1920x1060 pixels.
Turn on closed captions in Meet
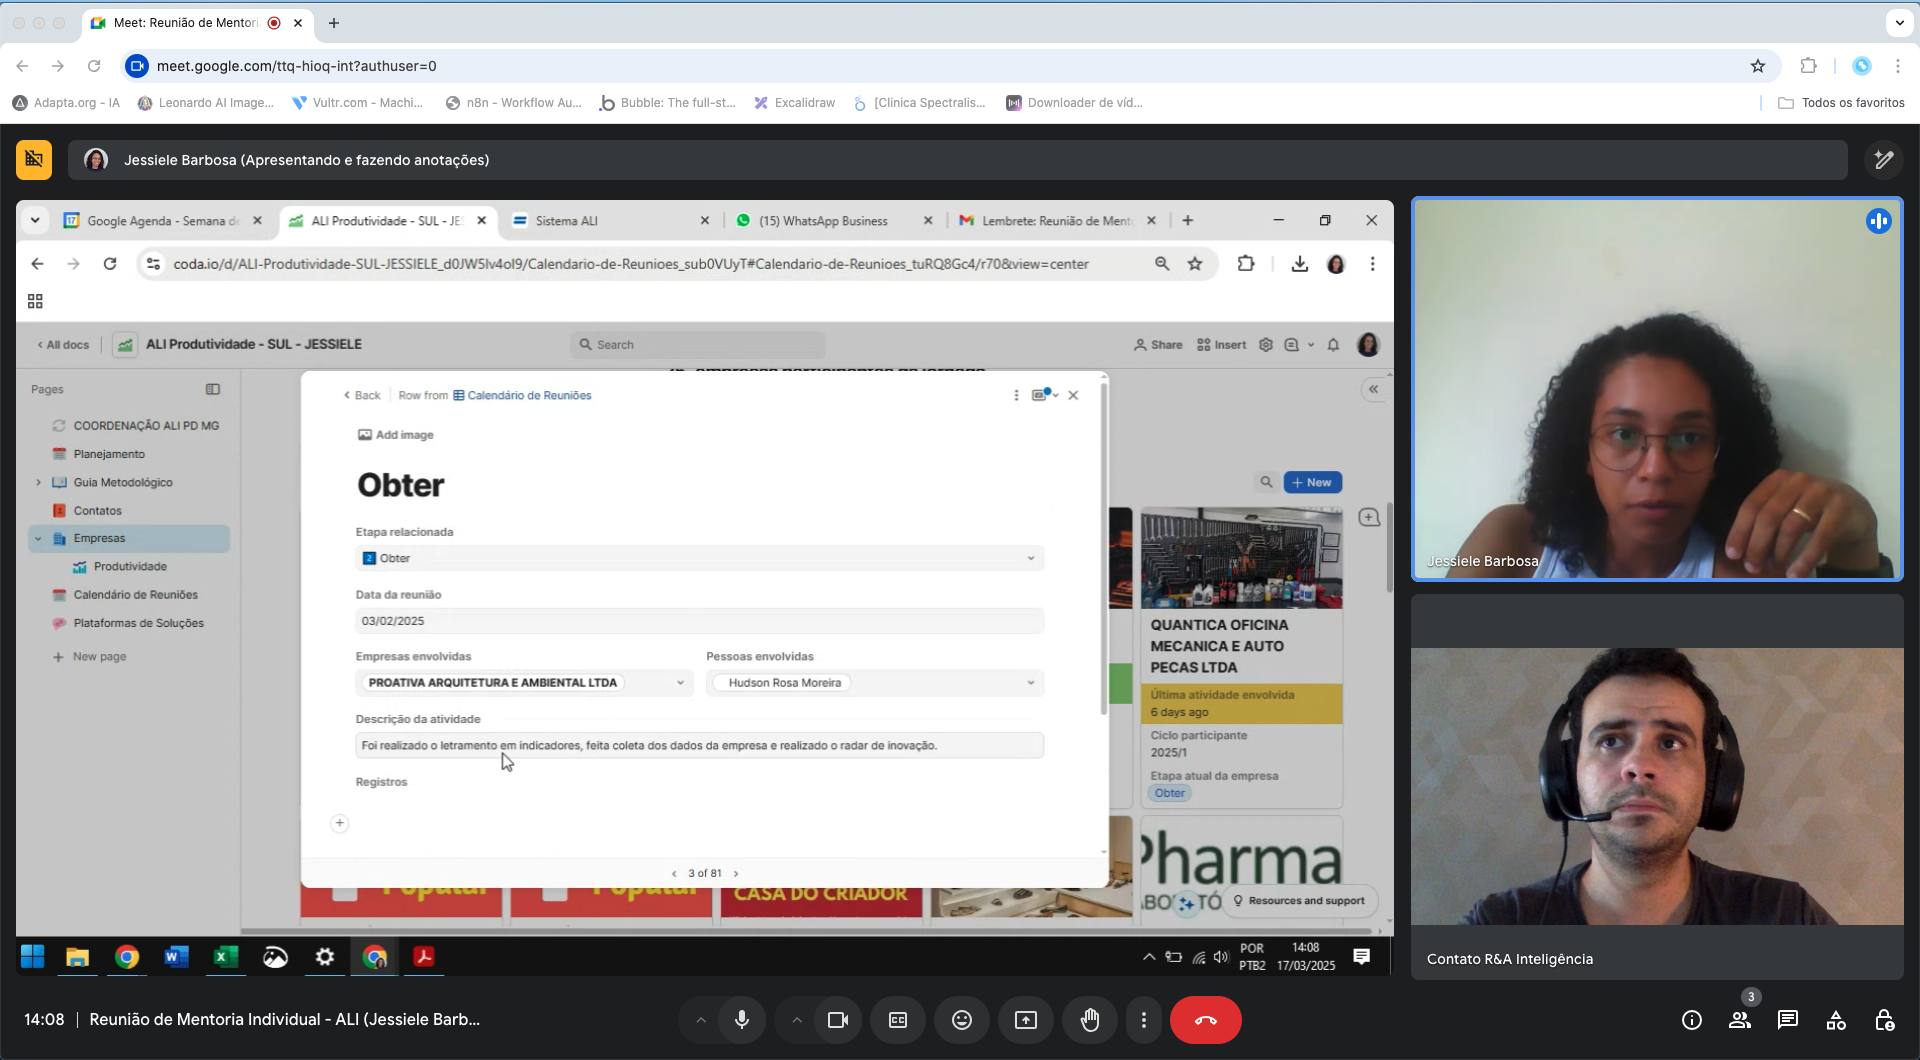(x=898, y=1020)
